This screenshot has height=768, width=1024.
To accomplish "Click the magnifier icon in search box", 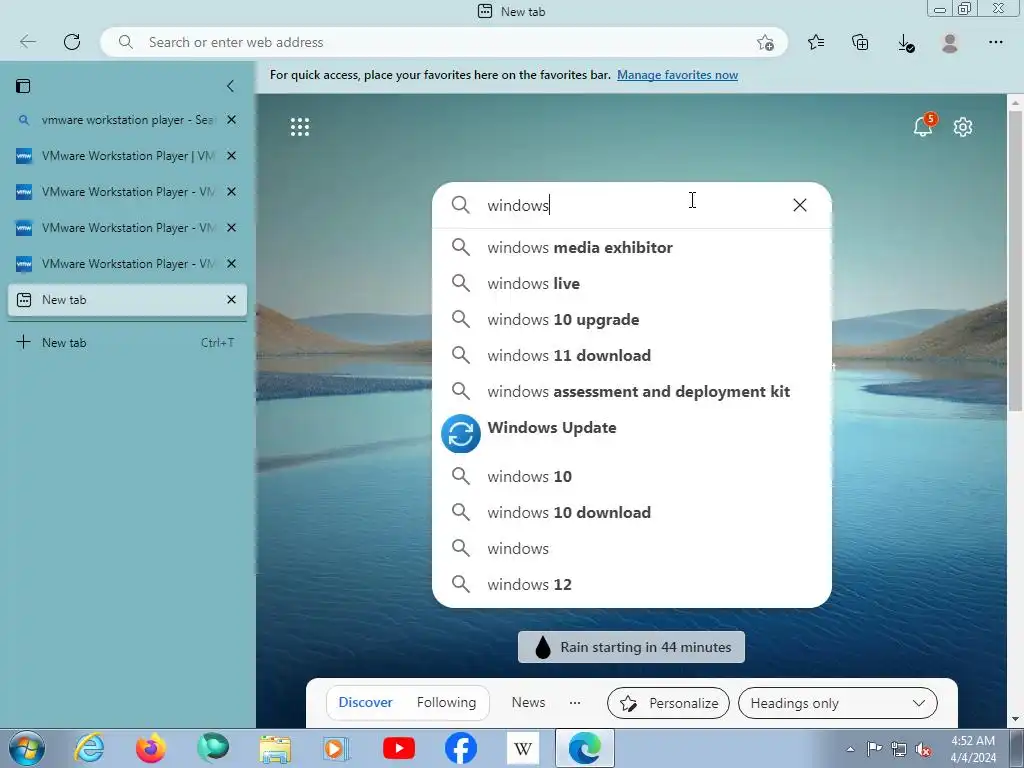I will 460,205.
